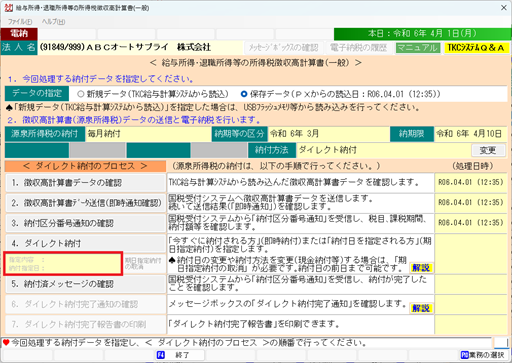
Task: Click the ダイレクト納付のプロセス header
Action: click(85, 166)
